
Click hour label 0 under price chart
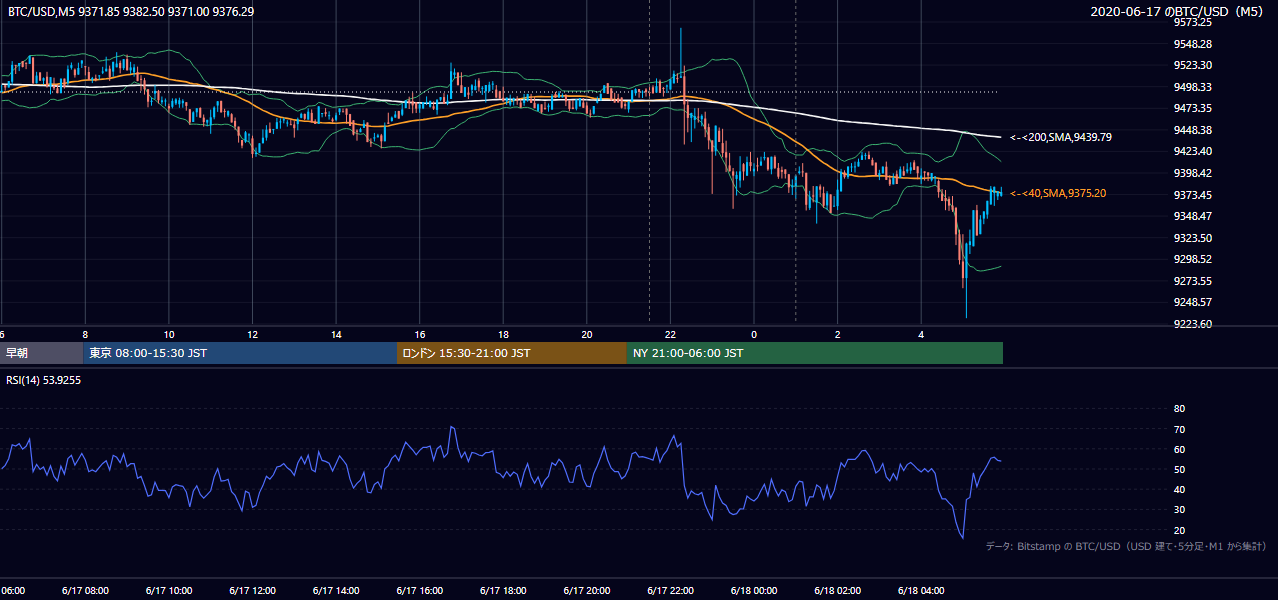tap(754, 335)
